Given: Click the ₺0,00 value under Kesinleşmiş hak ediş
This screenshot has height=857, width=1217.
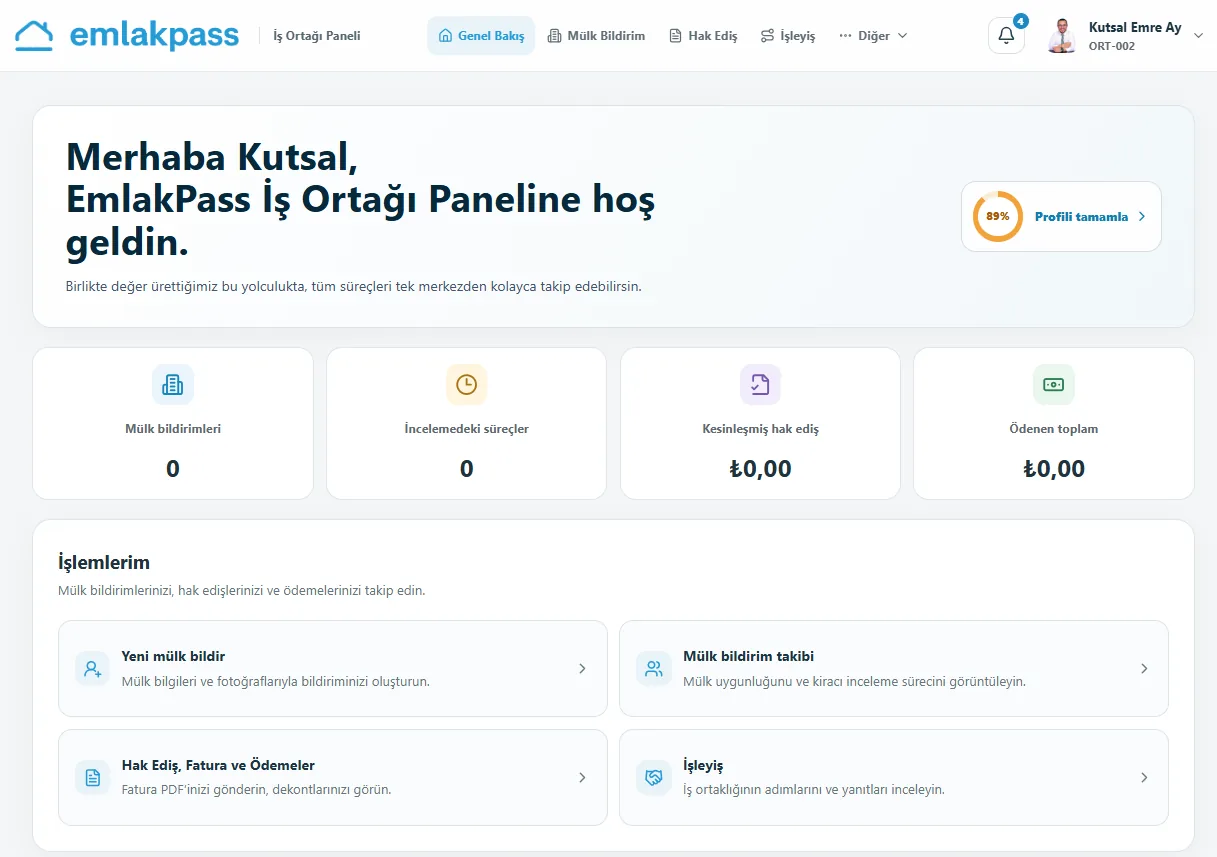Looking at the screenshot, I should (760, 469).
